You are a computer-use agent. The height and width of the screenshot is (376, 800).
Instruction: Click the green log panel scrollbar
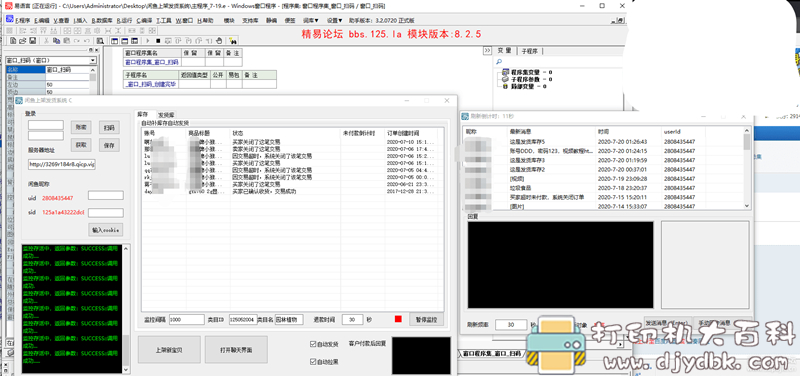pos(127,309)
